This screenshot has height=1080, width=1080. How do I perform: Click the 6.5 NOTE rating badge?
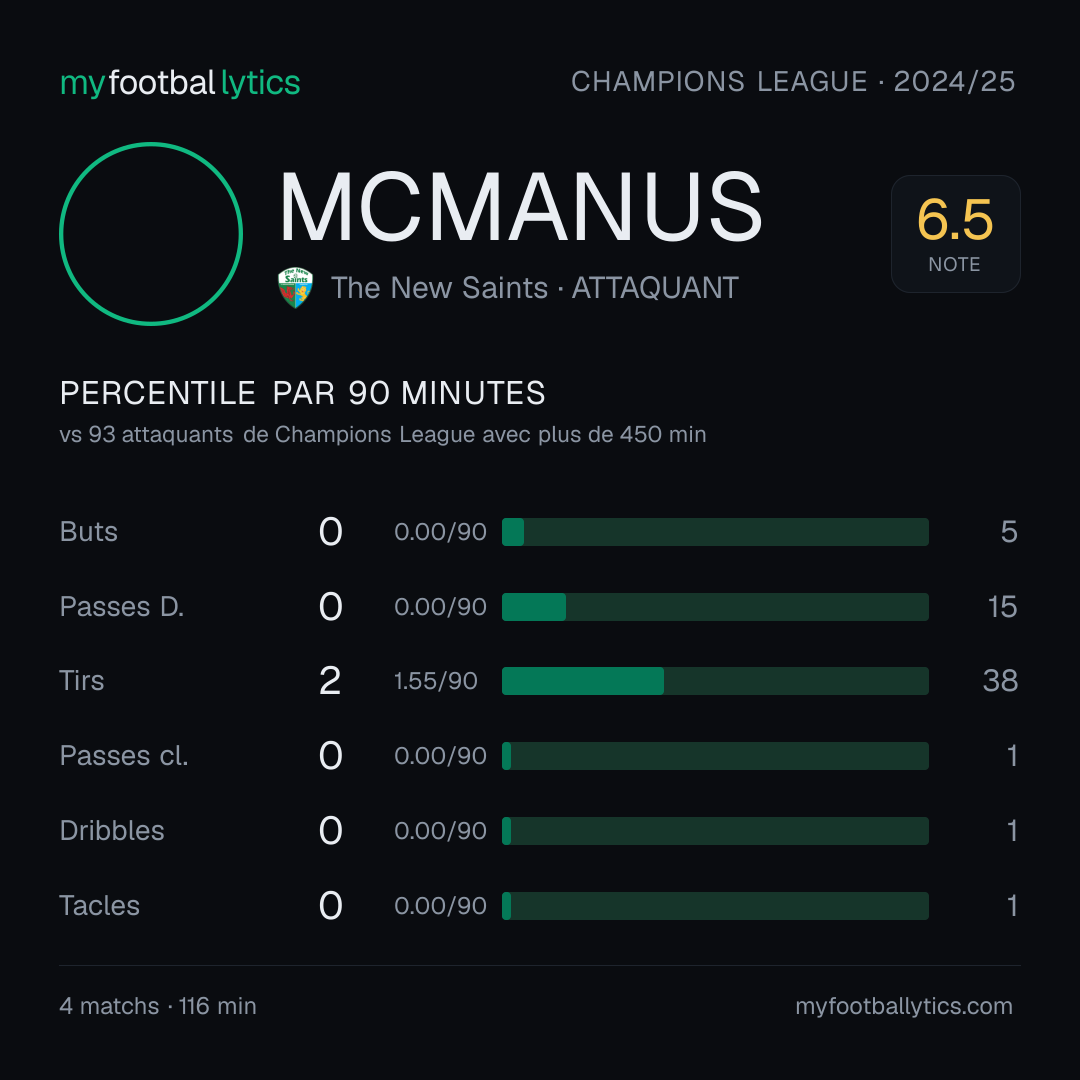click(x=955, y=234)
